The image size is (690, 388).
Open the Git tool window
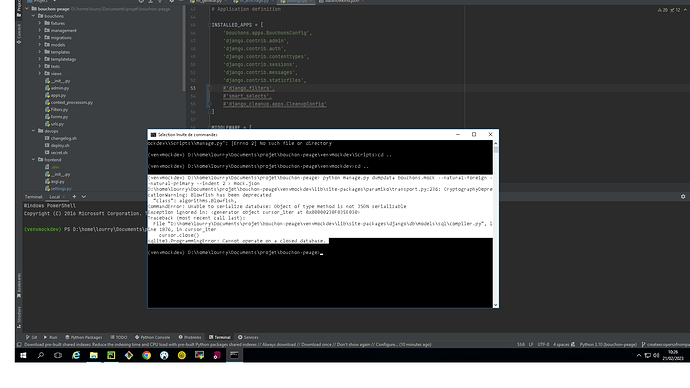(31, 337)
